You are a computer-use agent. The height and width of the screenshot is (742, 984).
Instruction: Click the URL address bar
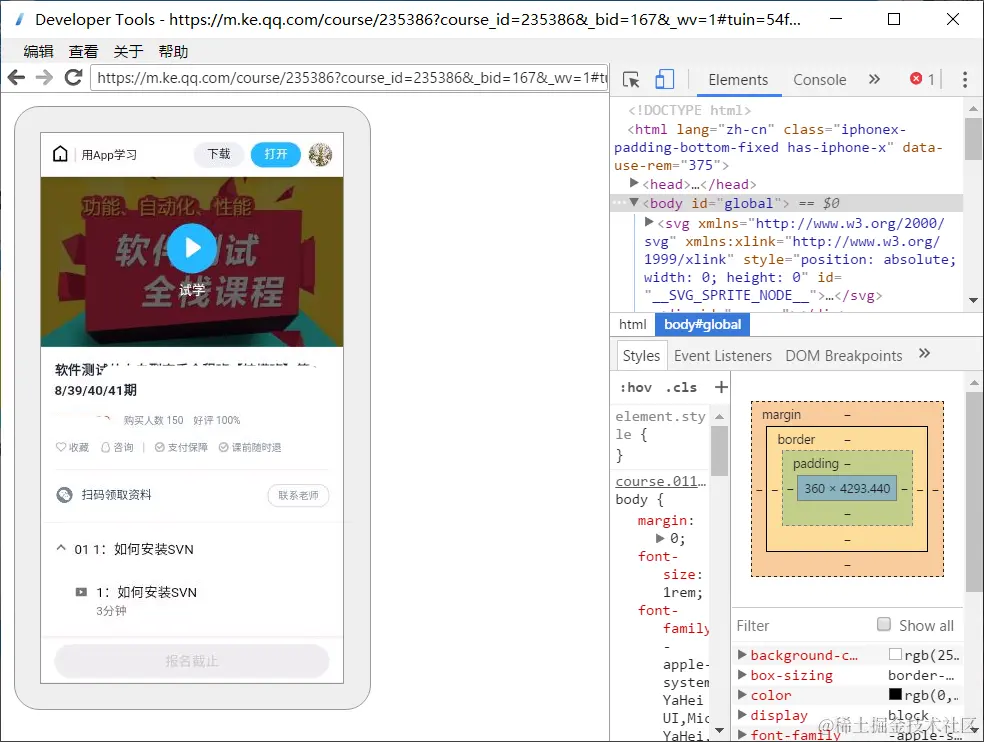[x=349, y=78]
